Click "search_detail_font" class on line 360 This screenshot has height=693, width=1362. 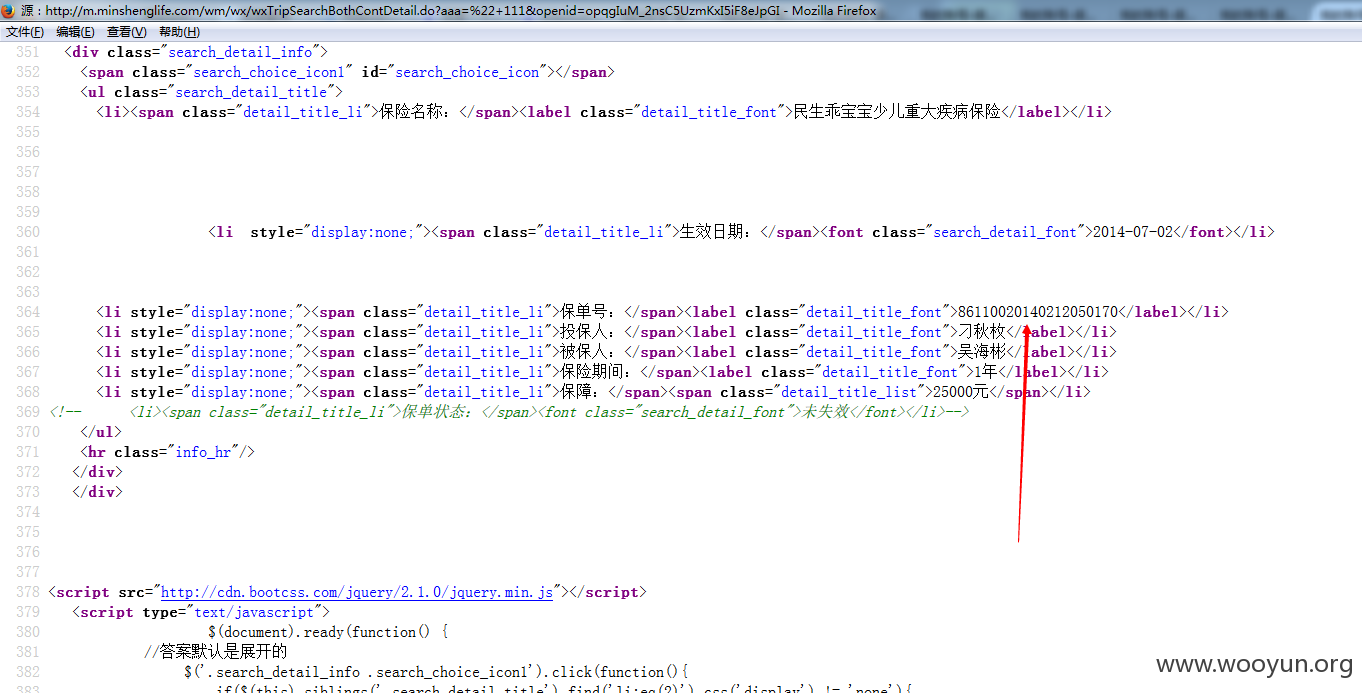(1004, 232)
